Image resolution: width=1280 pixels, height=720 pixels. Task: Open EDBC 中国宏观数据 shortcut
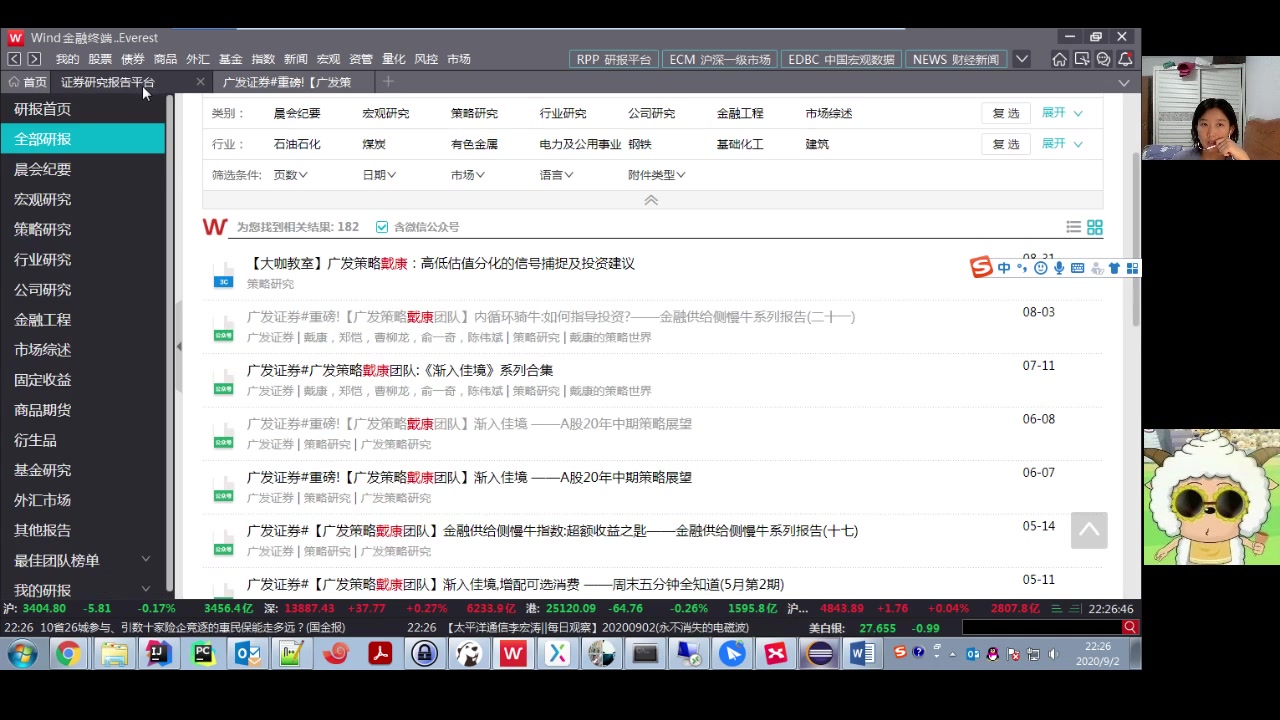(841, 59)
